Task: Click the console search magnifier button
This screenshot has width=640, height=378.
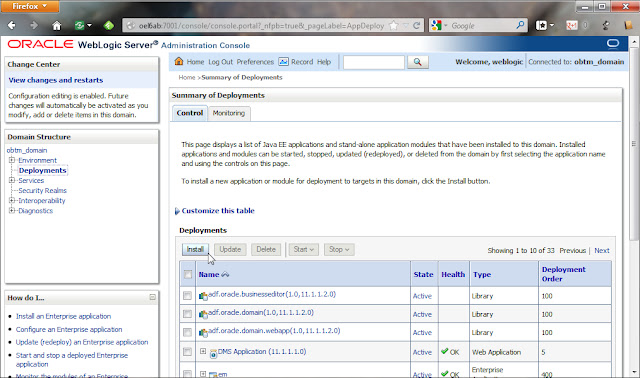Action: [x=418, y=62]
